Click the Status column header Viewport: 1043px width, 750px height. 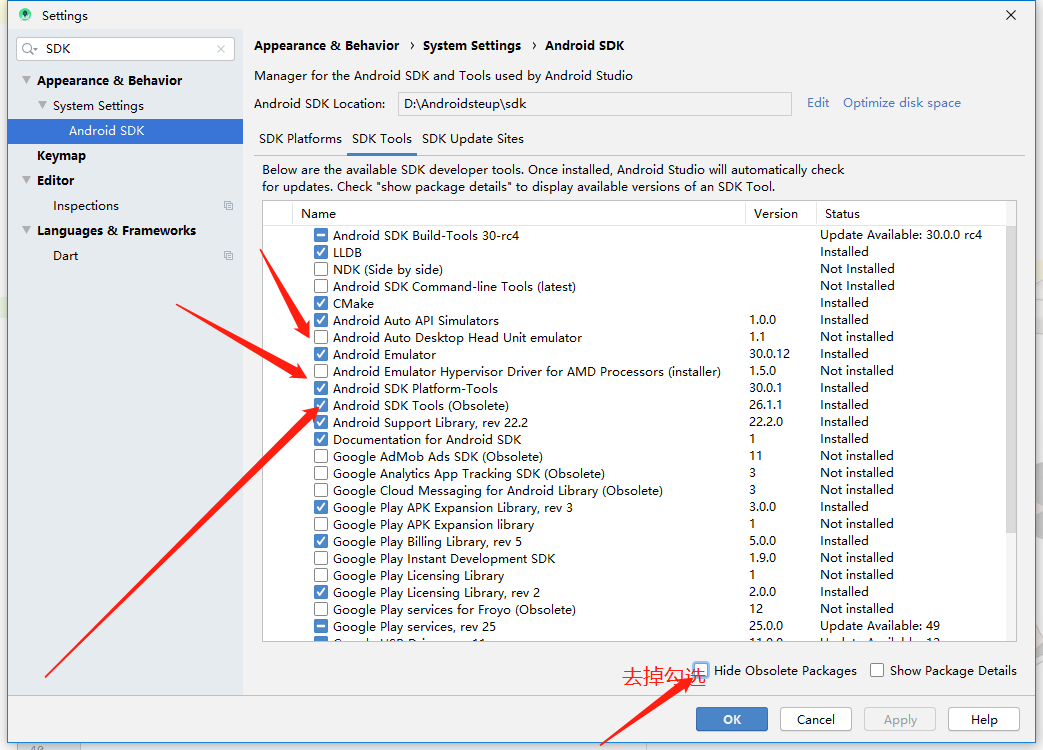point(911,213)
